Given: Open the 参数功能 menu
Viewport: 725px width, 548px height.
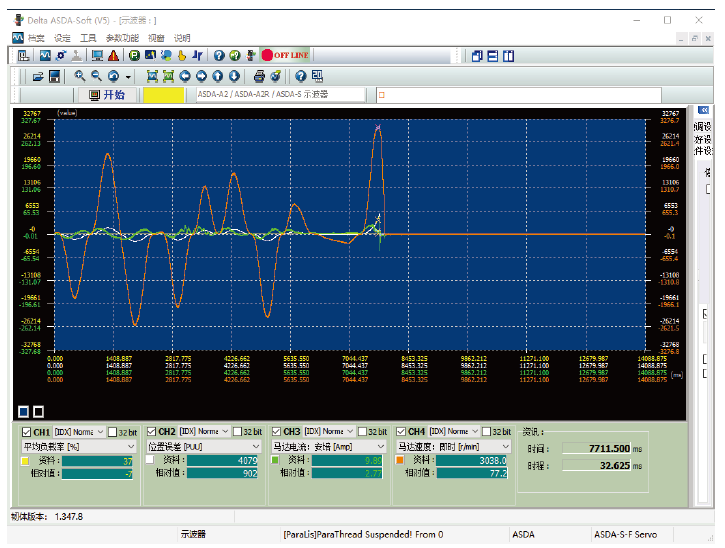Looking at the screenshot, I should (120, 38).
